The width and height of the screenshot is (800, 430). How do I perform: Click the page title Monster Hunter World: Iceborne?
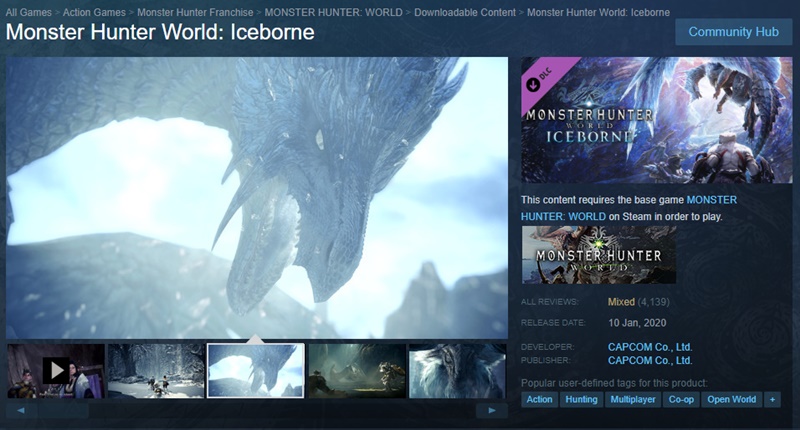coord(160,32)
